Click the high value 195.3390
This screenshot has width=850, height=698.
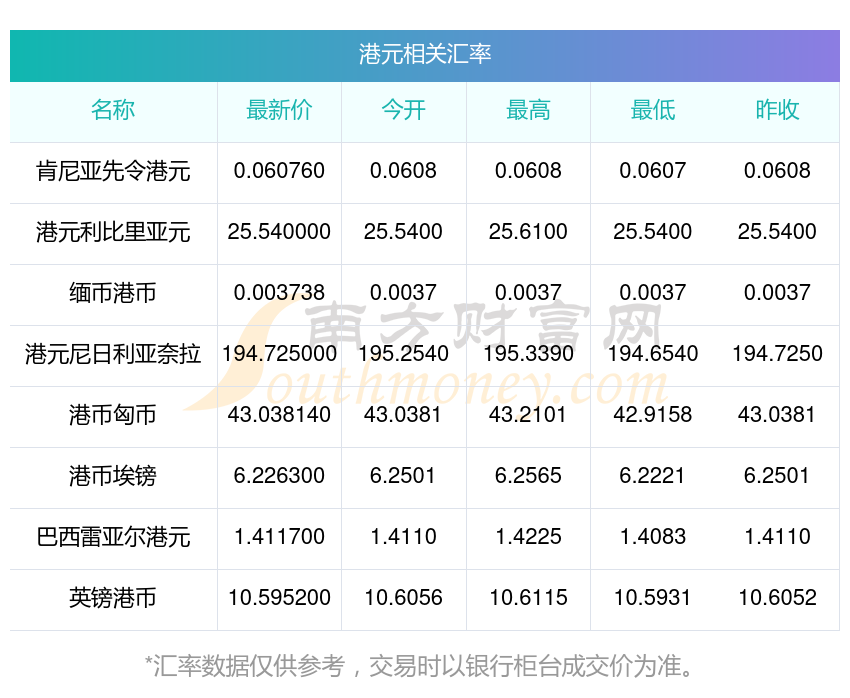[x=528, y=353]
